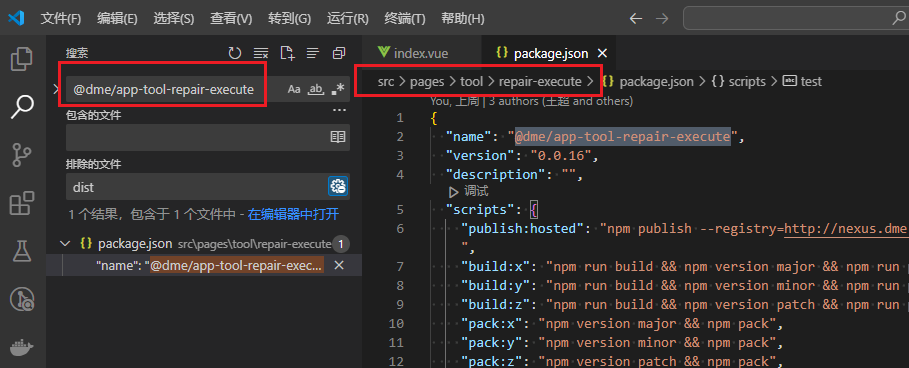
Task: Click the command center search box
Action: (x=796, y=19)
